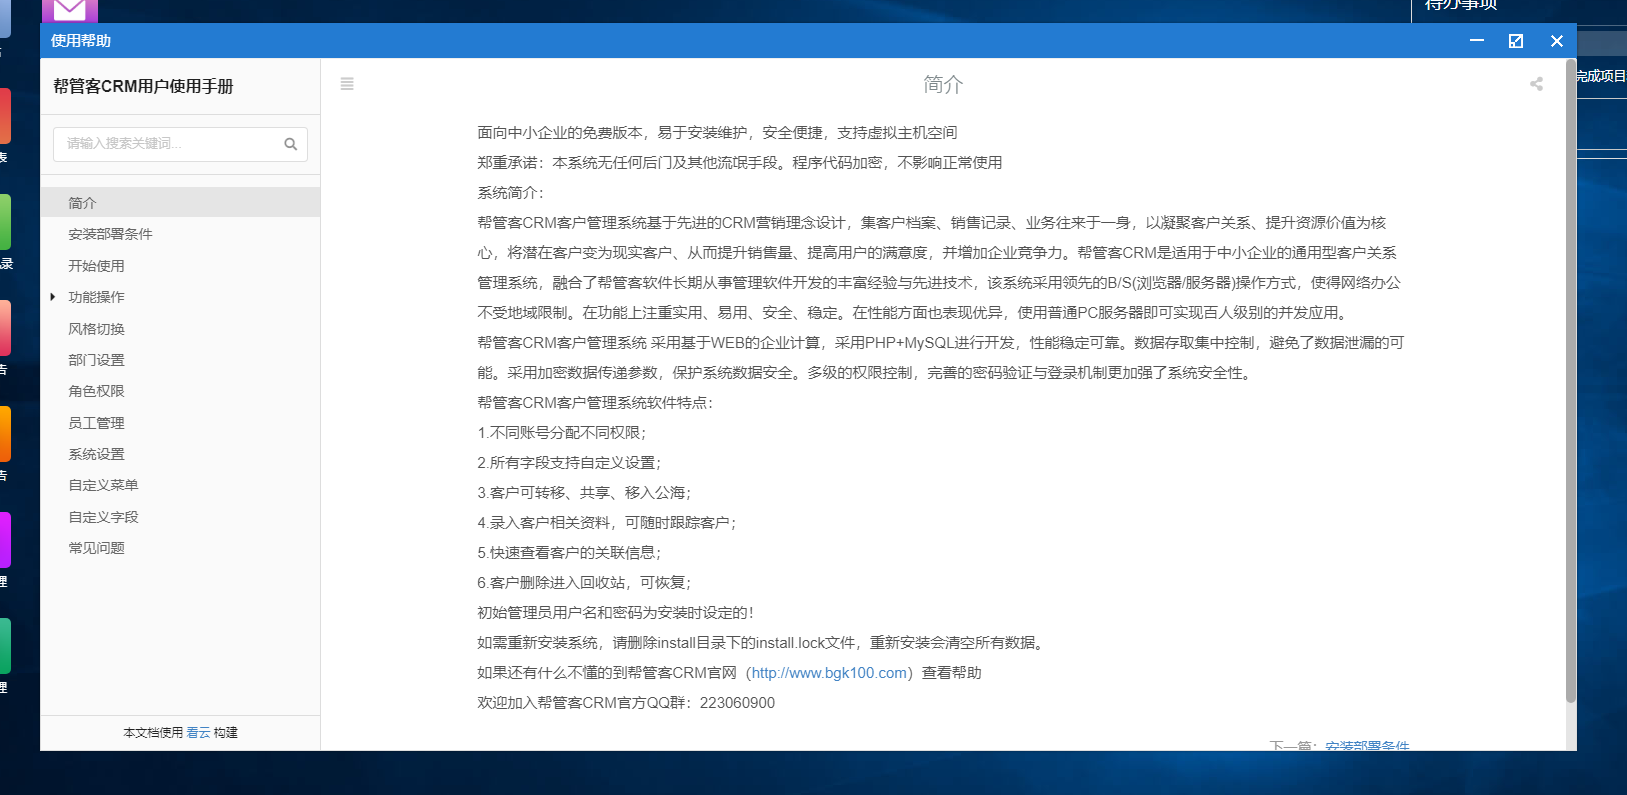The image size is (1627, 795).
Task: Close the 使用帮助 window
Action: (1556, 41)
